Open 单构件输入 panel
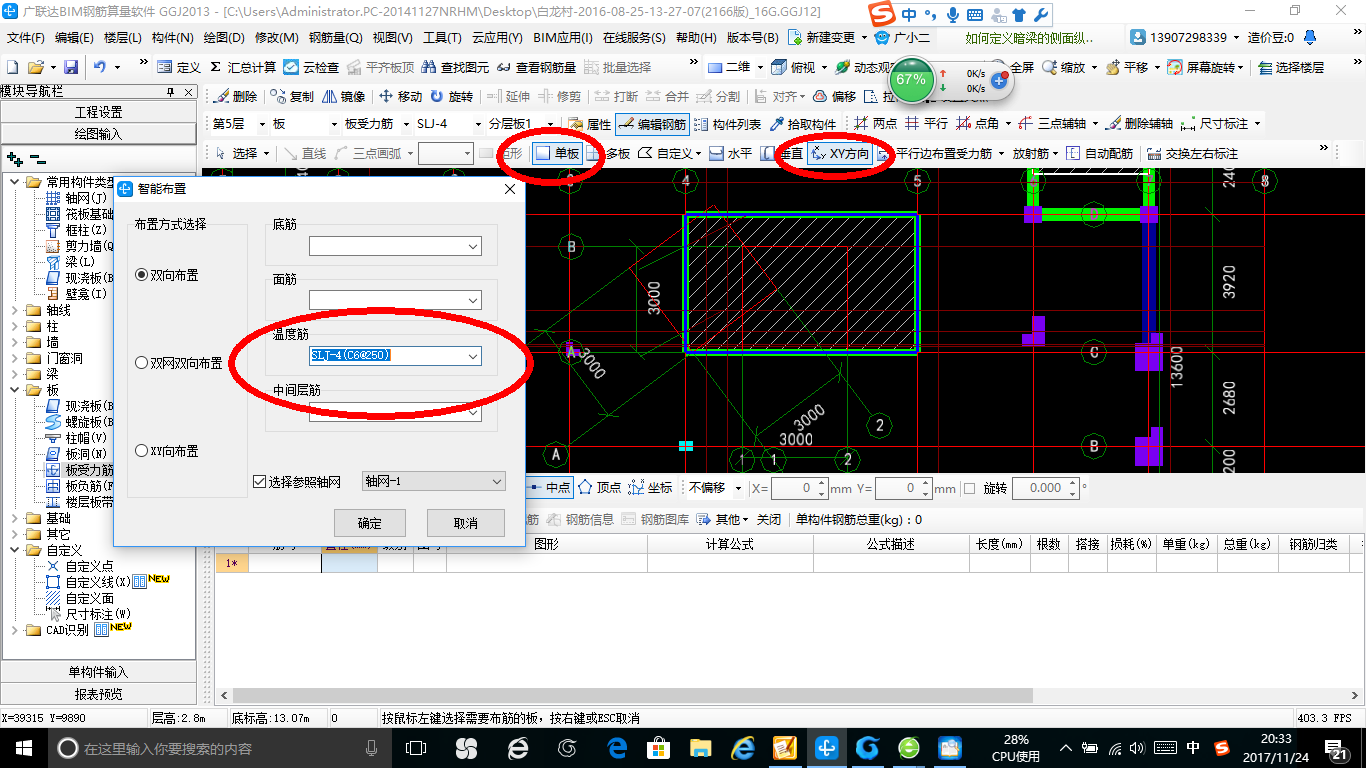The image size is (1366, 768). (x=98, y=672)
